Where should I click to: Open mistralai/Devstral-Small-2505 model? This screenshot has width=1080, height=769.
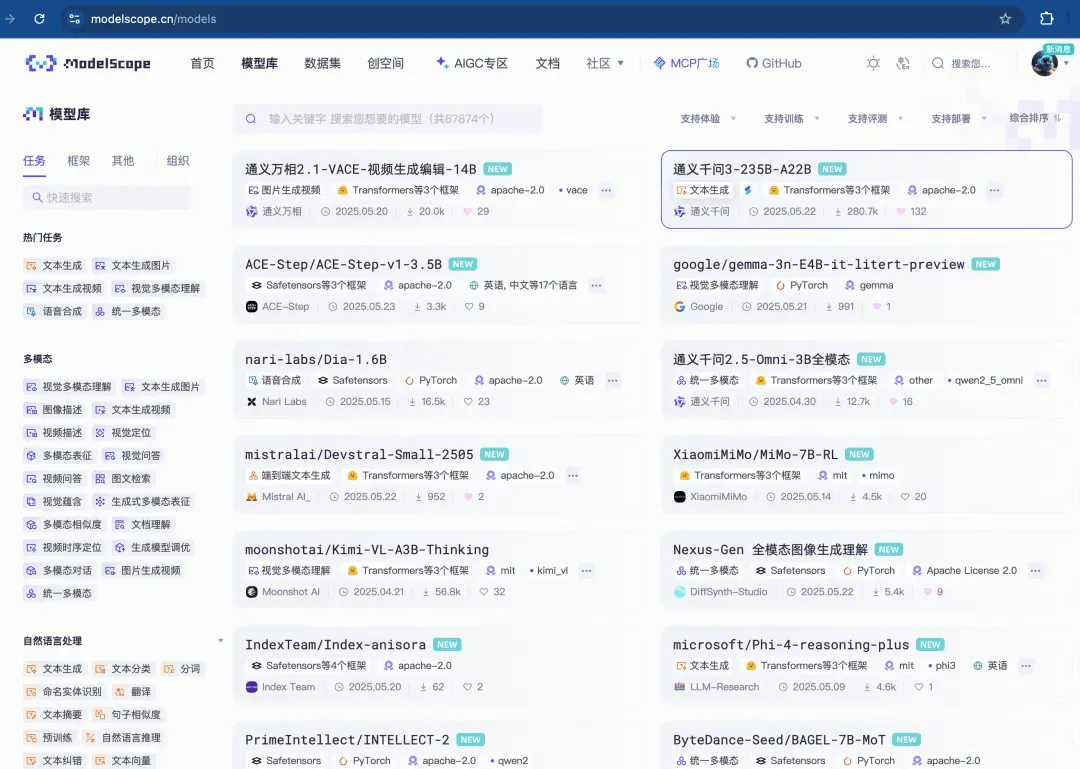pyautogui.click(x=360, y=454)
